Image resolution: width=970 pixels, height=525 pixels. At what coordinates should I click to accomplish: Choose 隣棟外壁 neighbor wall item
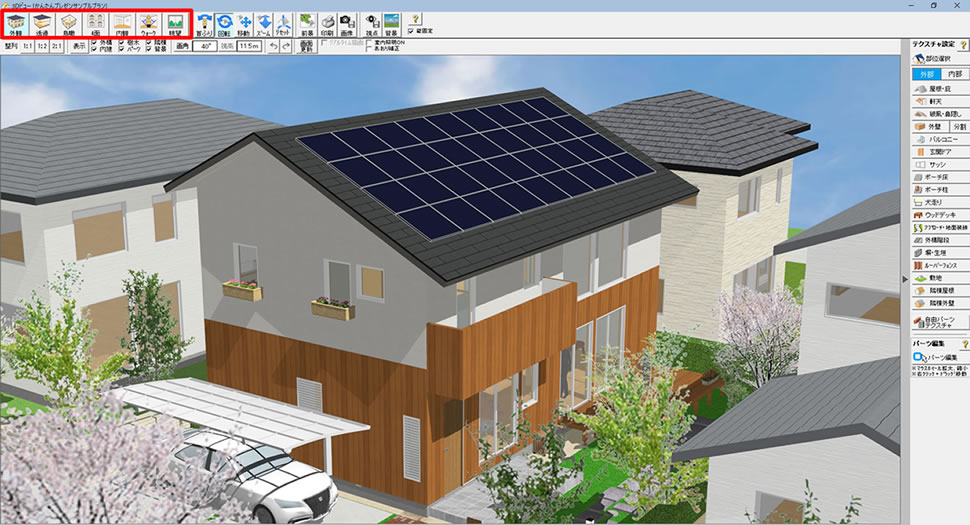[x=940, y=304]
